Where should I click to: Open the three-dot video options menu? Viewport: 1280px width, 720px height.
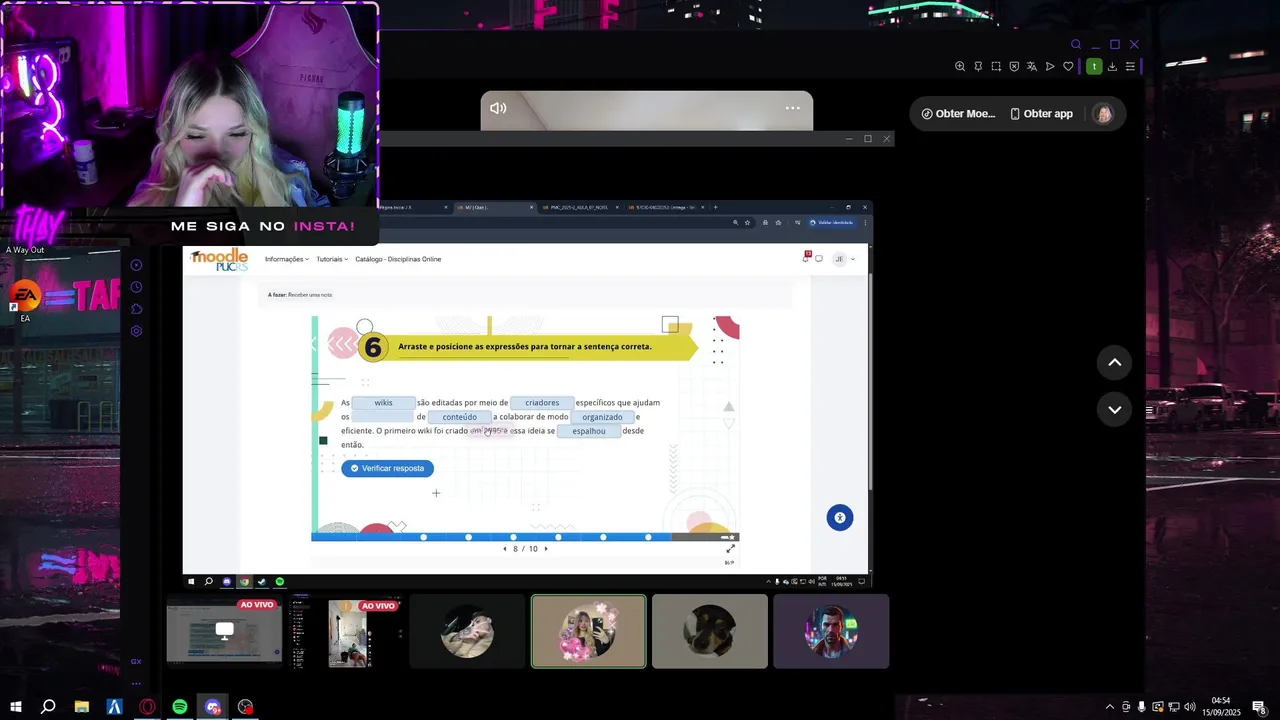pos(793,108)
